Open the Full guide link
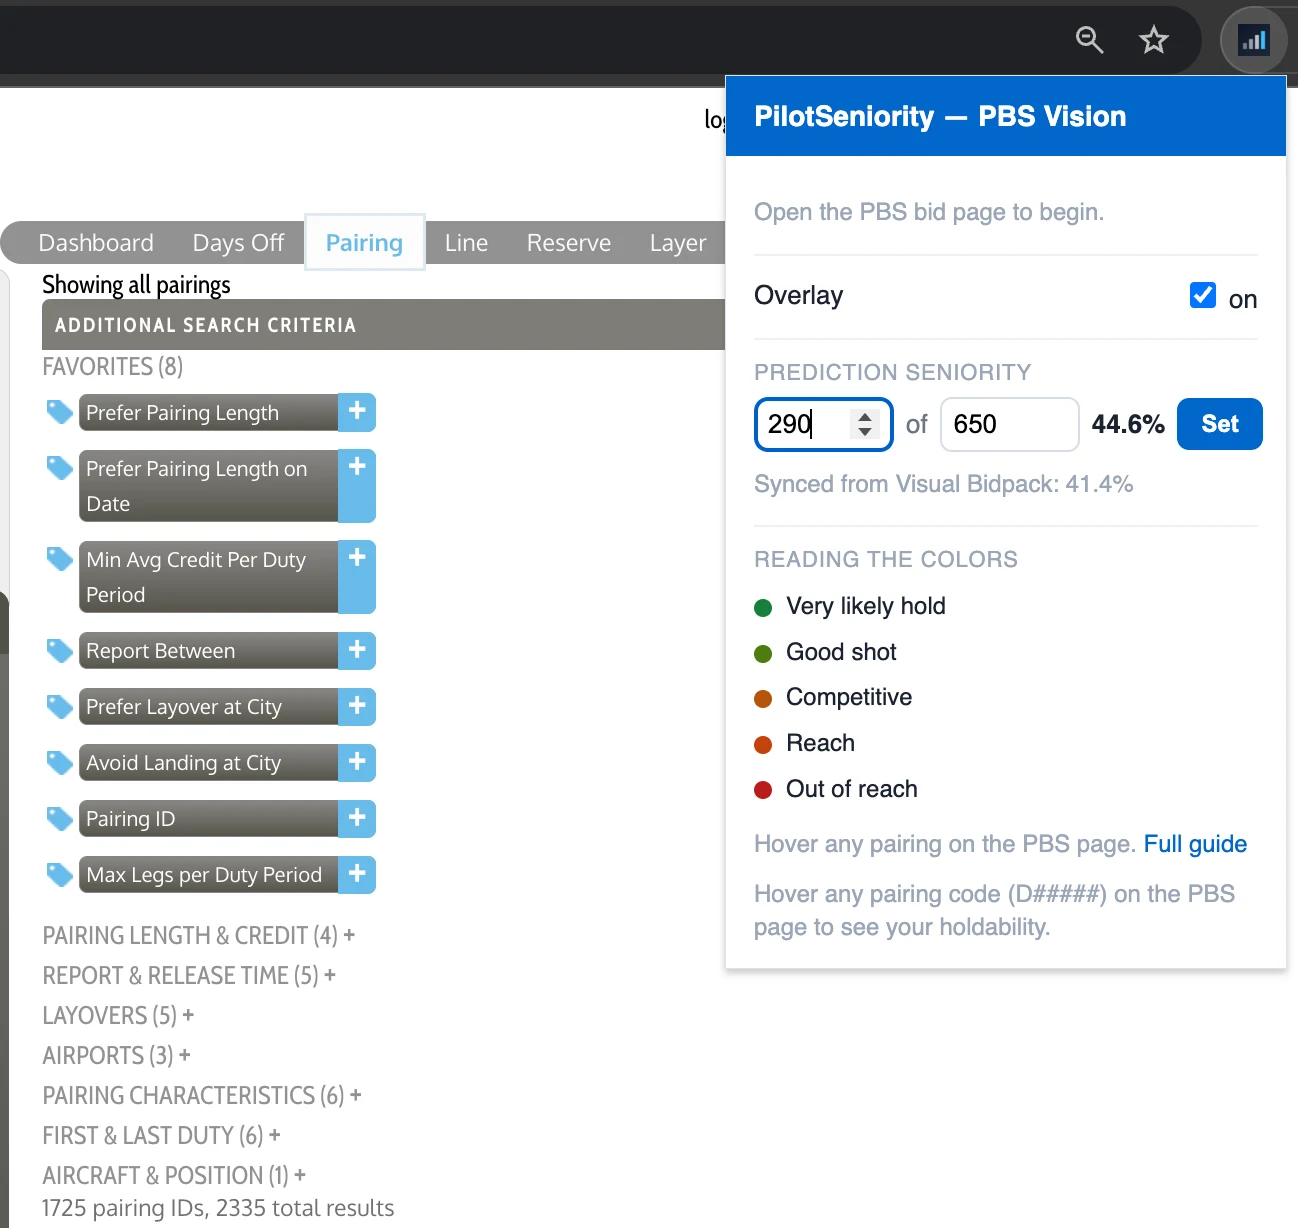Screen dimensions: 1298x1228 tap(1195, 844)
